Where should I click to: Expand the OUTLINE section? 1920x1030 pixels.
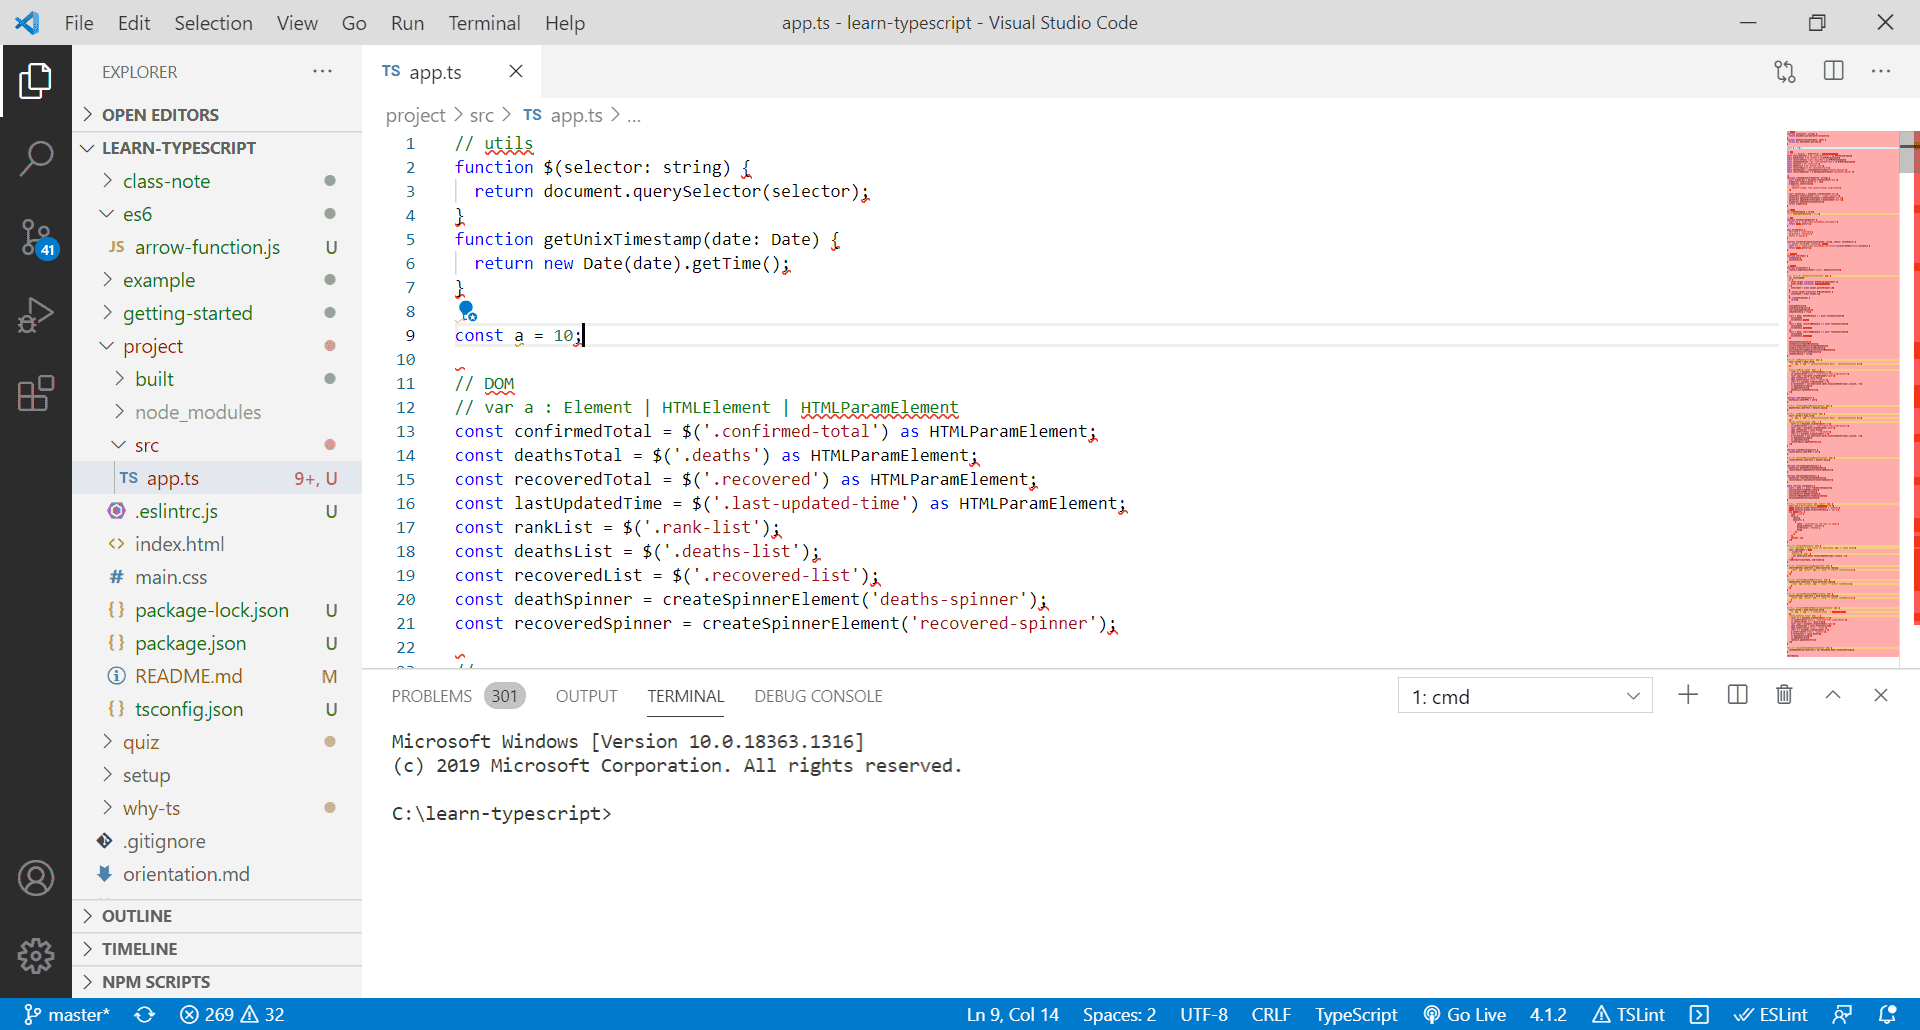point(137,916)
